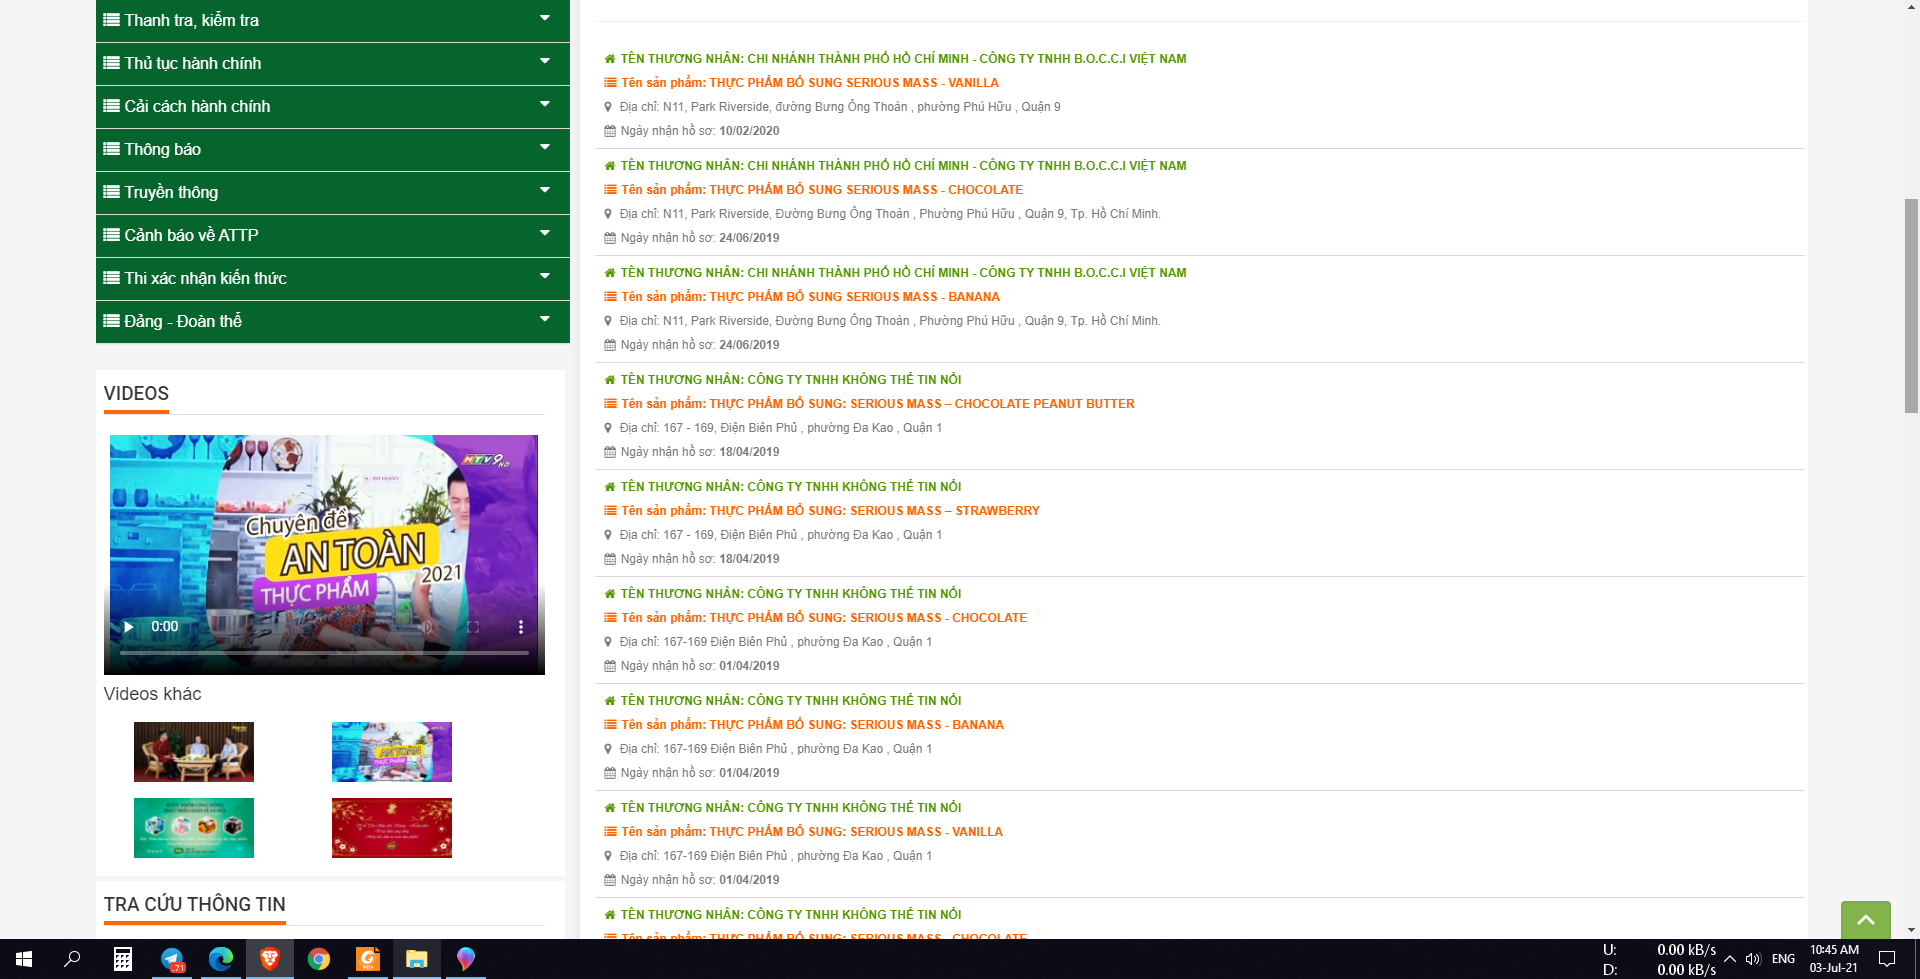Play the An Toàn Thực Phẩm video

pos(128,627)
